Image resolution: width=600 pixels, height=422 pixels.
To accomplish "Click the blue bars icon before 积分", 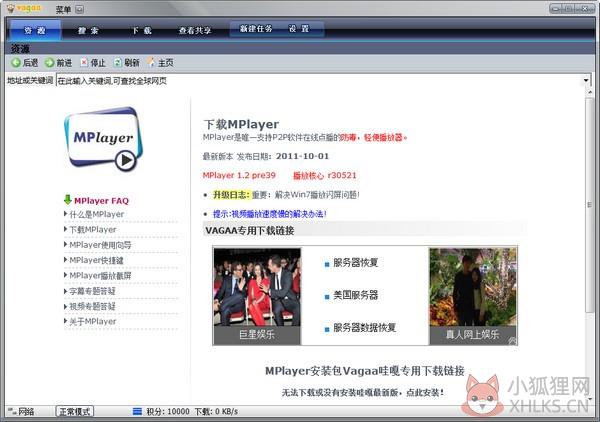I will tap(137, 411).
